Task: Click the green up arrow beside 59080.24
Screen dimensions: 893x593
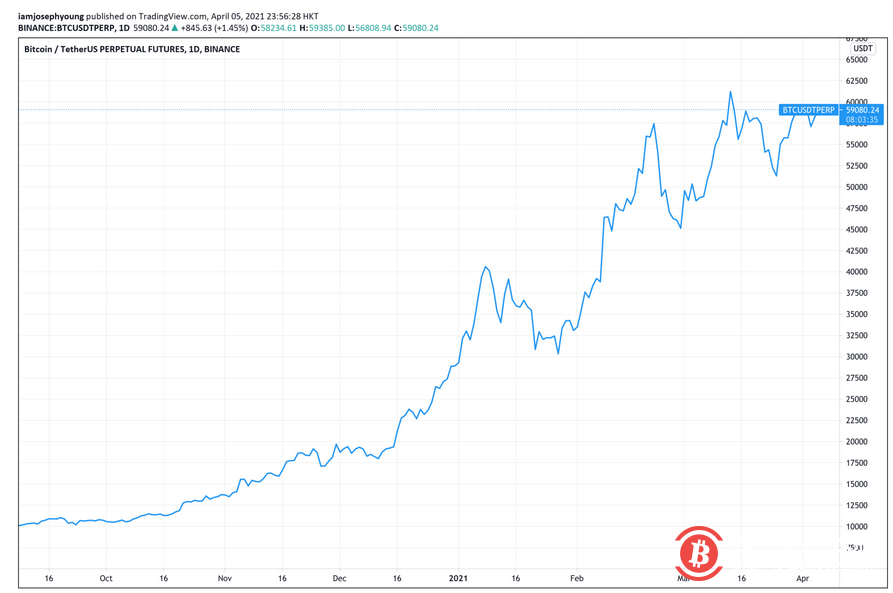Action: [174, 28]
